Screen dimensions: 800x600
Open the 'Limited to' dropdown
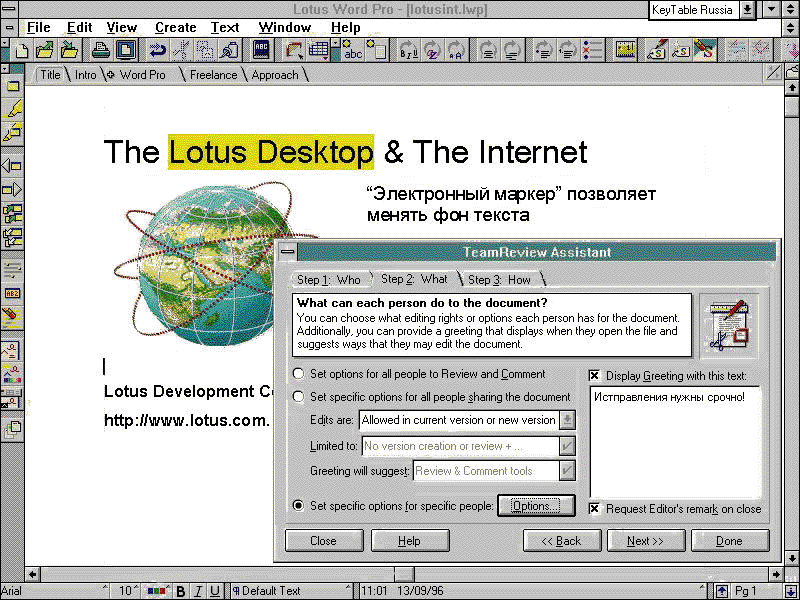click(x=567, y=445)
